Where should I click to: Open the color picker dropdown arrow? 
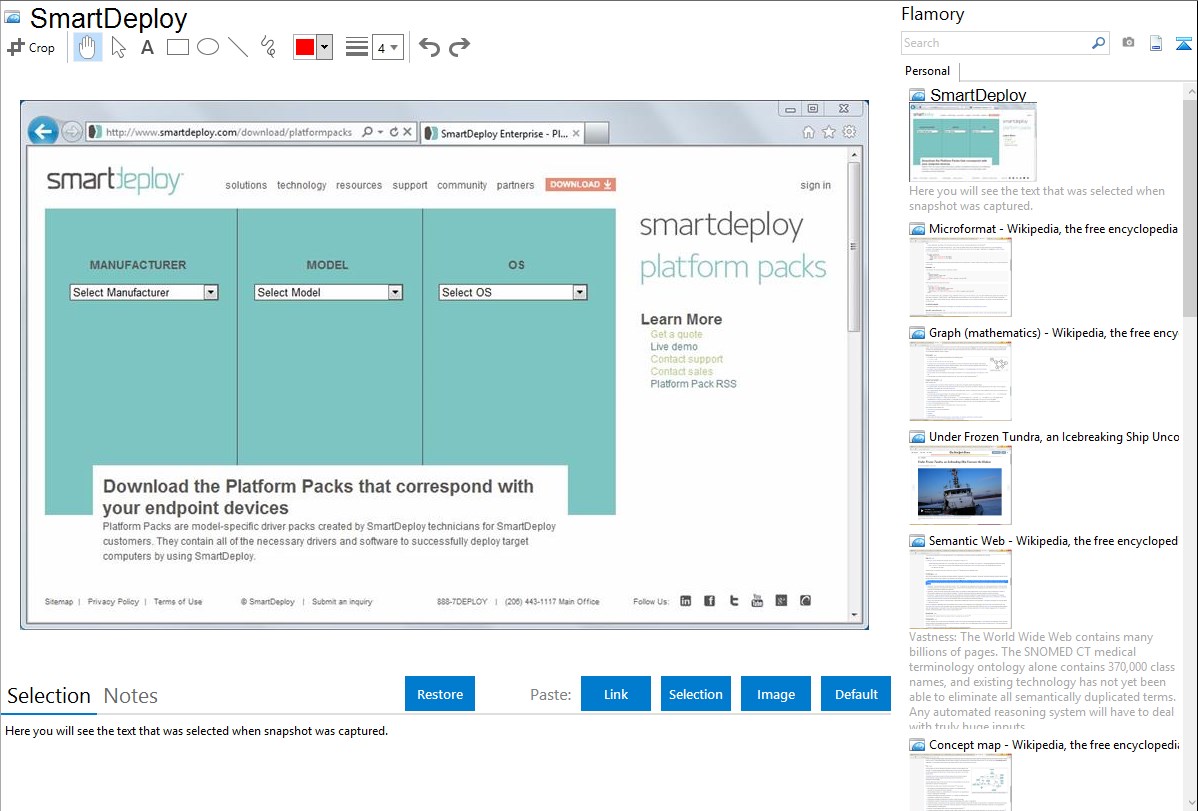[324, 47]
